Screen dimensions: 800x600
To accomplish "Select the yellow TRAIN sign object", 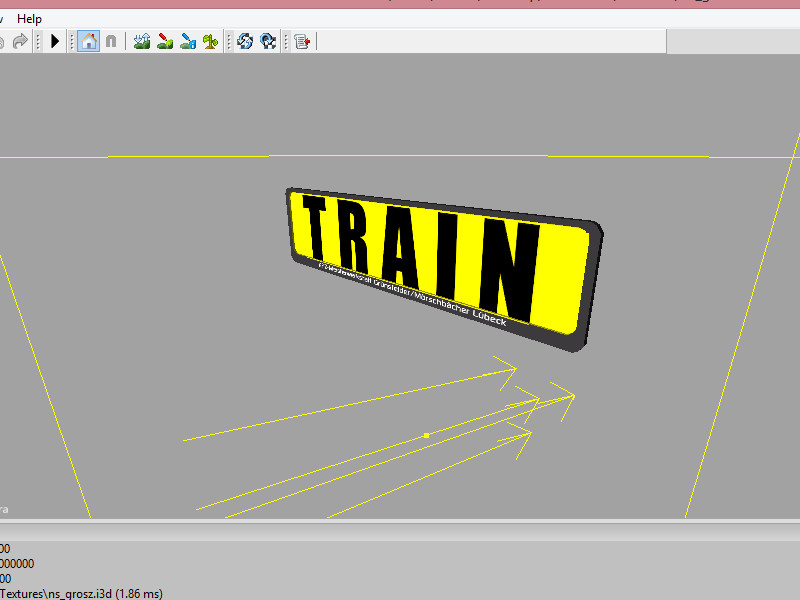I will point(430,260).
